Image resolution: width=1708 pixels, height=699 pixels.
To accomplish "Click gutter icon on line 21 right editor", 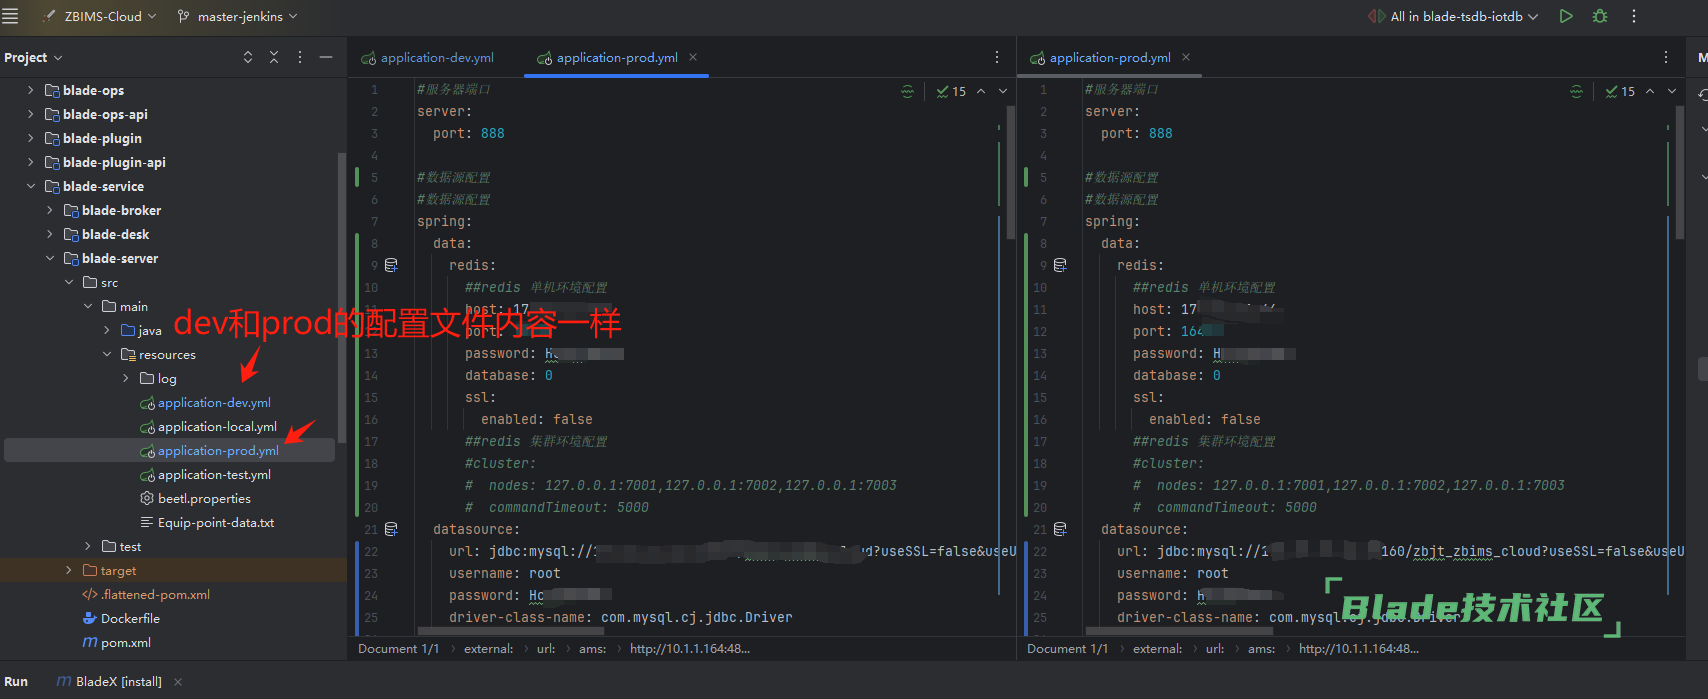I will point(1060,529).
